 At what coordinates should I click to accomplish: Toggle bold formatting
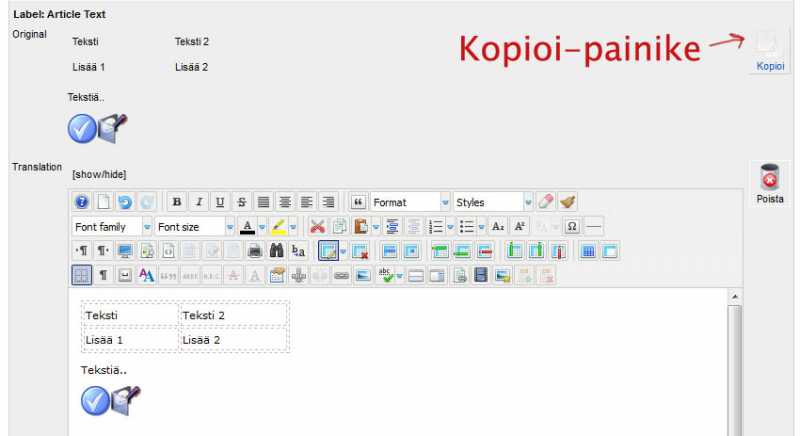tap(177, 202)
